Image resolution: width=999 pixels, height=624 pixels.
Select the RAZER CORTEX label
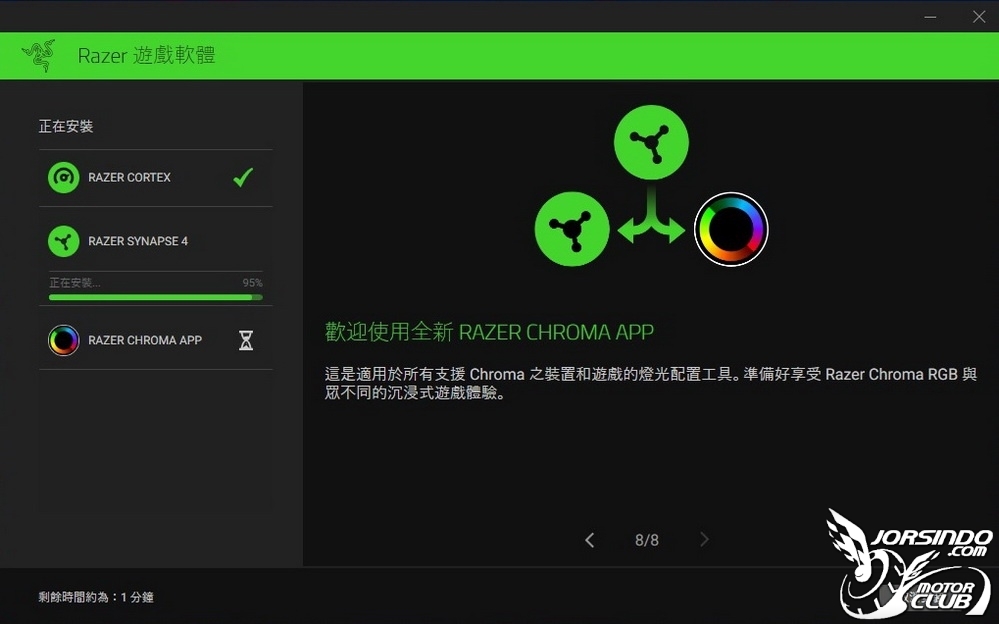[129, 177]
